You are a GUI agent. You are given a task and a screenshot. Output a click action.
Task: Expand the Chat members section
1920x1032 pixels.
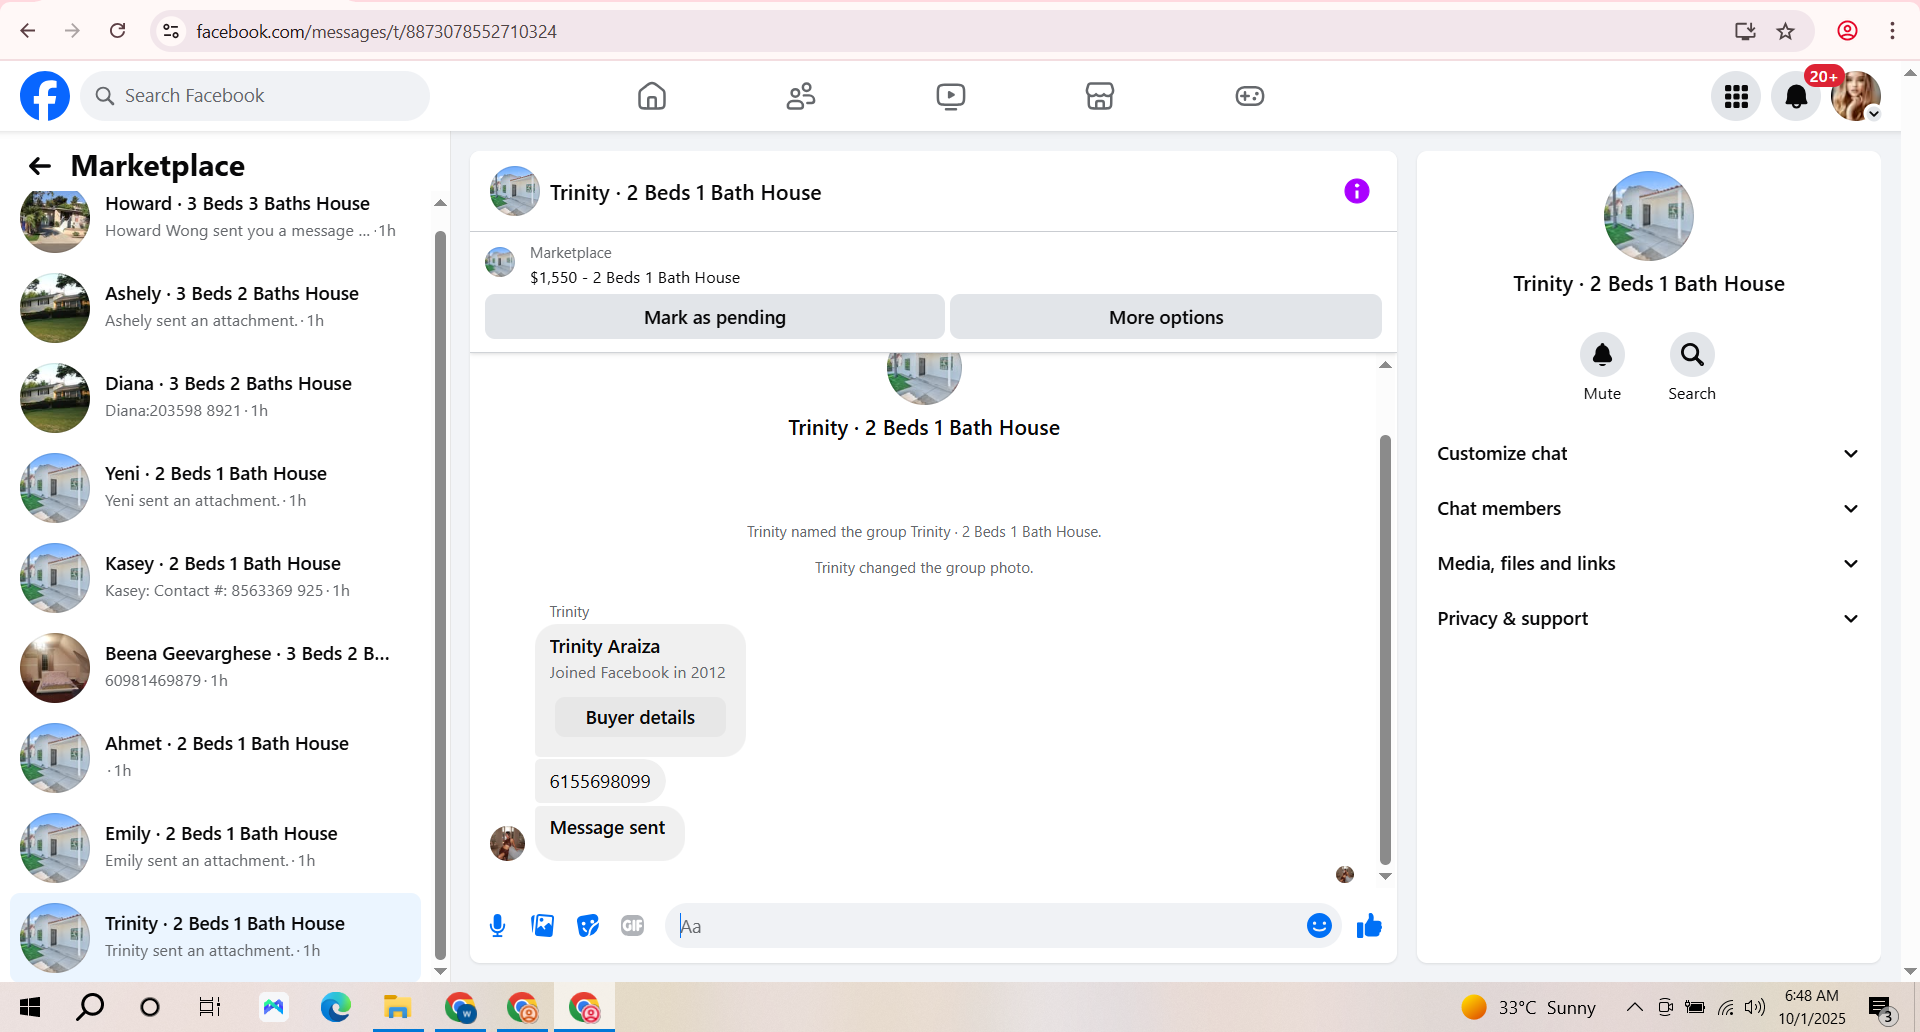pos(1648,509)
